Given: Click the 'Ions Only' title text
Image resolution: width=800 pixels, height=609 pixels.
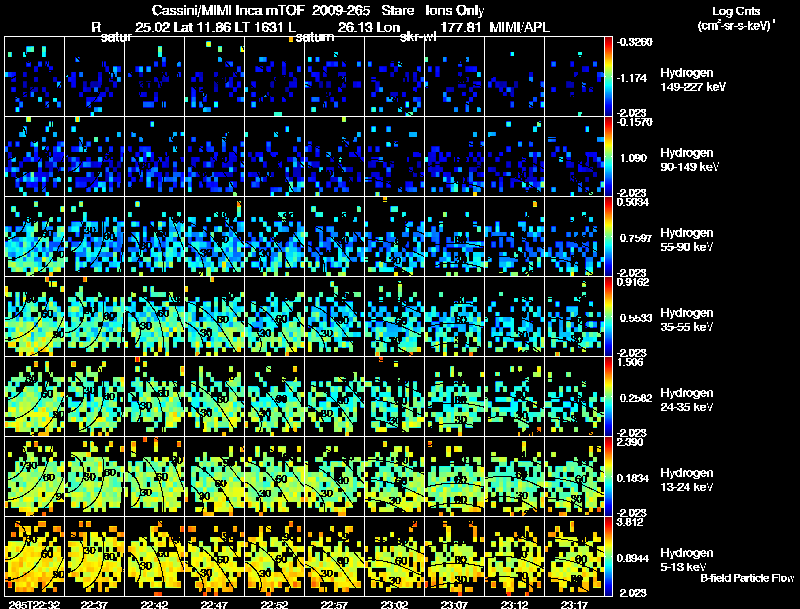Looking at the screenshot, I should point(455,10).
